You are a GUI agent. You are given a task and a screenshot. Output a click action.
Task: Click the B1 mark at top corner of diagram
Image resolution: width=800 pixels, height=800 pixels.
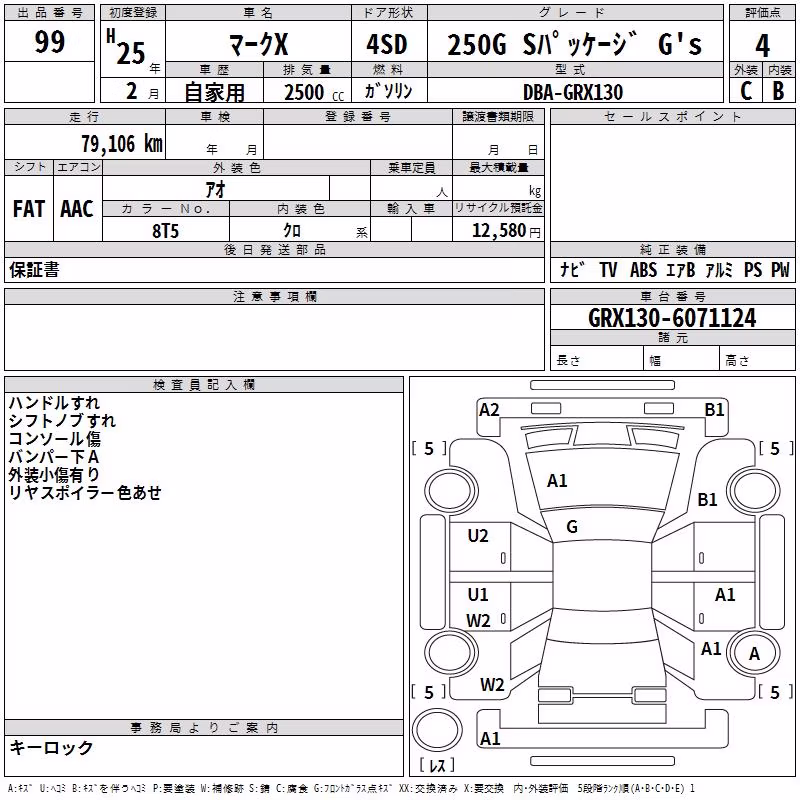tap(714, 410)
